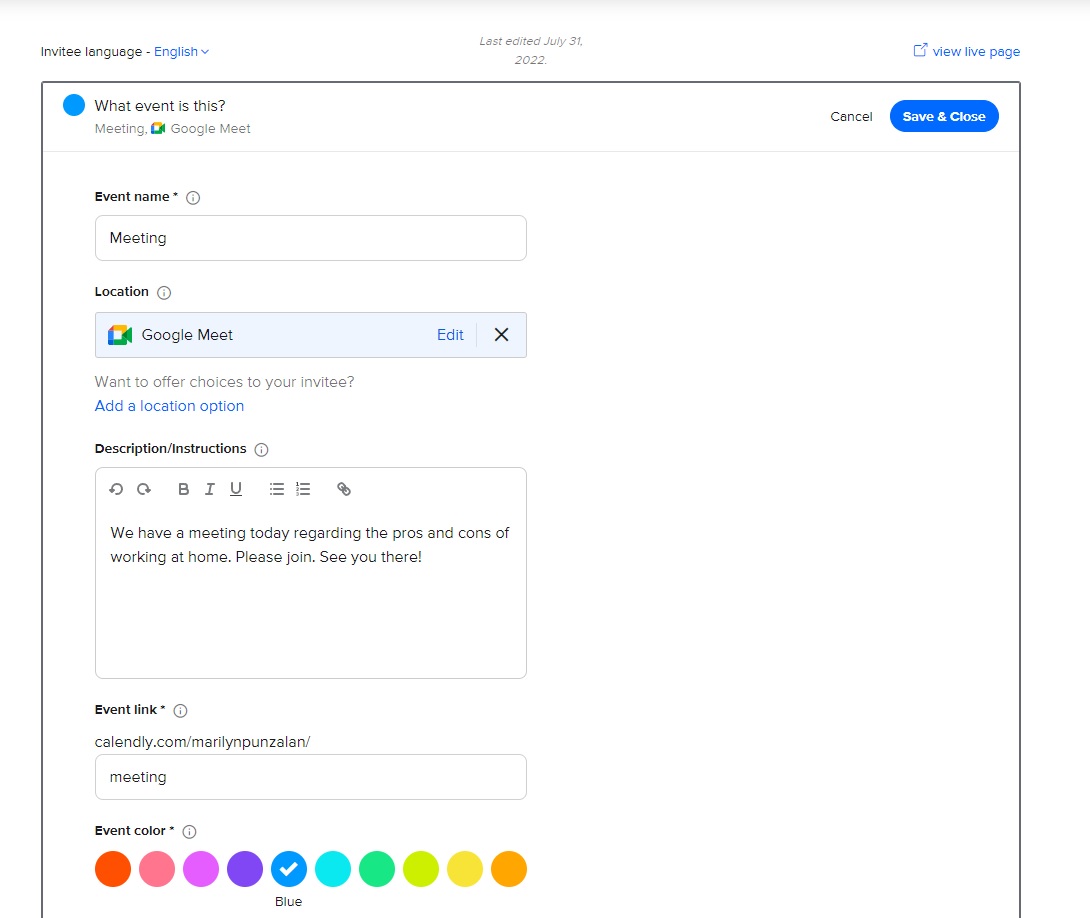
Task: Click the Cancel button
Action: (851, 117)
